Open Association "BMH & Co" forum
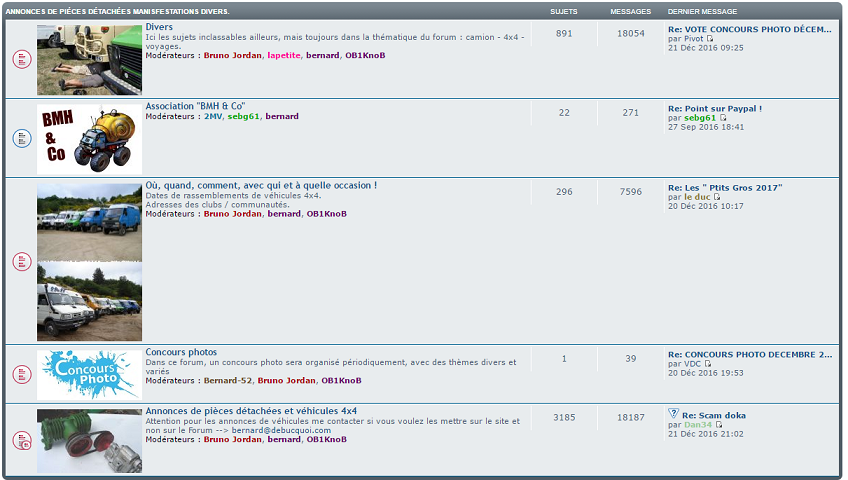The height and width of the screenshot is (480, 848). 195,106
